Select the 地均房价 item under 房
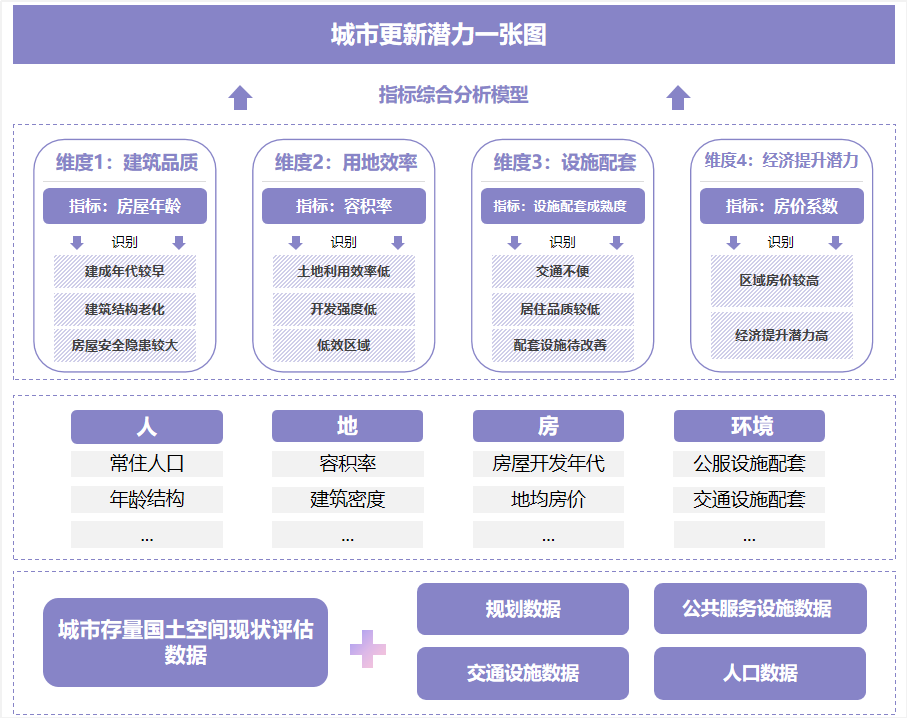Image resolution: width=907 pixels, height=718 pixels. [548, 499]
